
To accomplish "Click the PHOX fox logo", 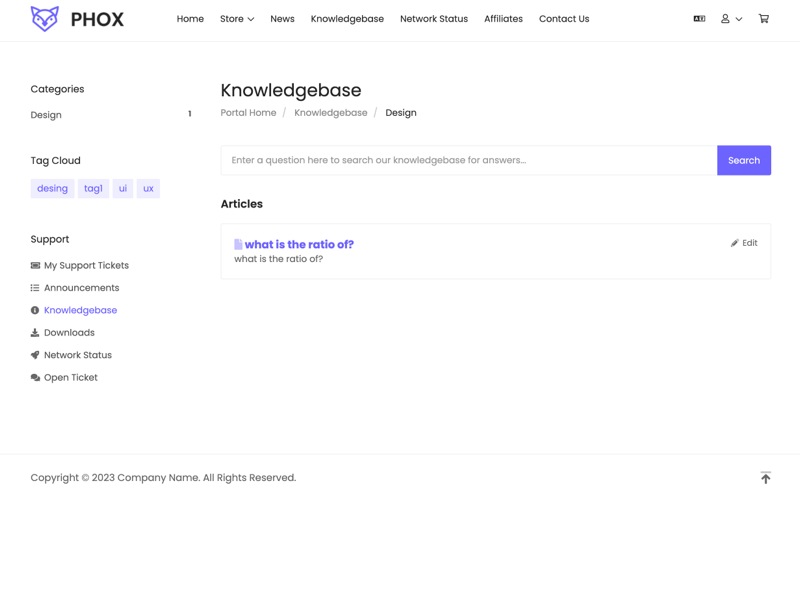I will pyautogui.click(x=45, y=19).
